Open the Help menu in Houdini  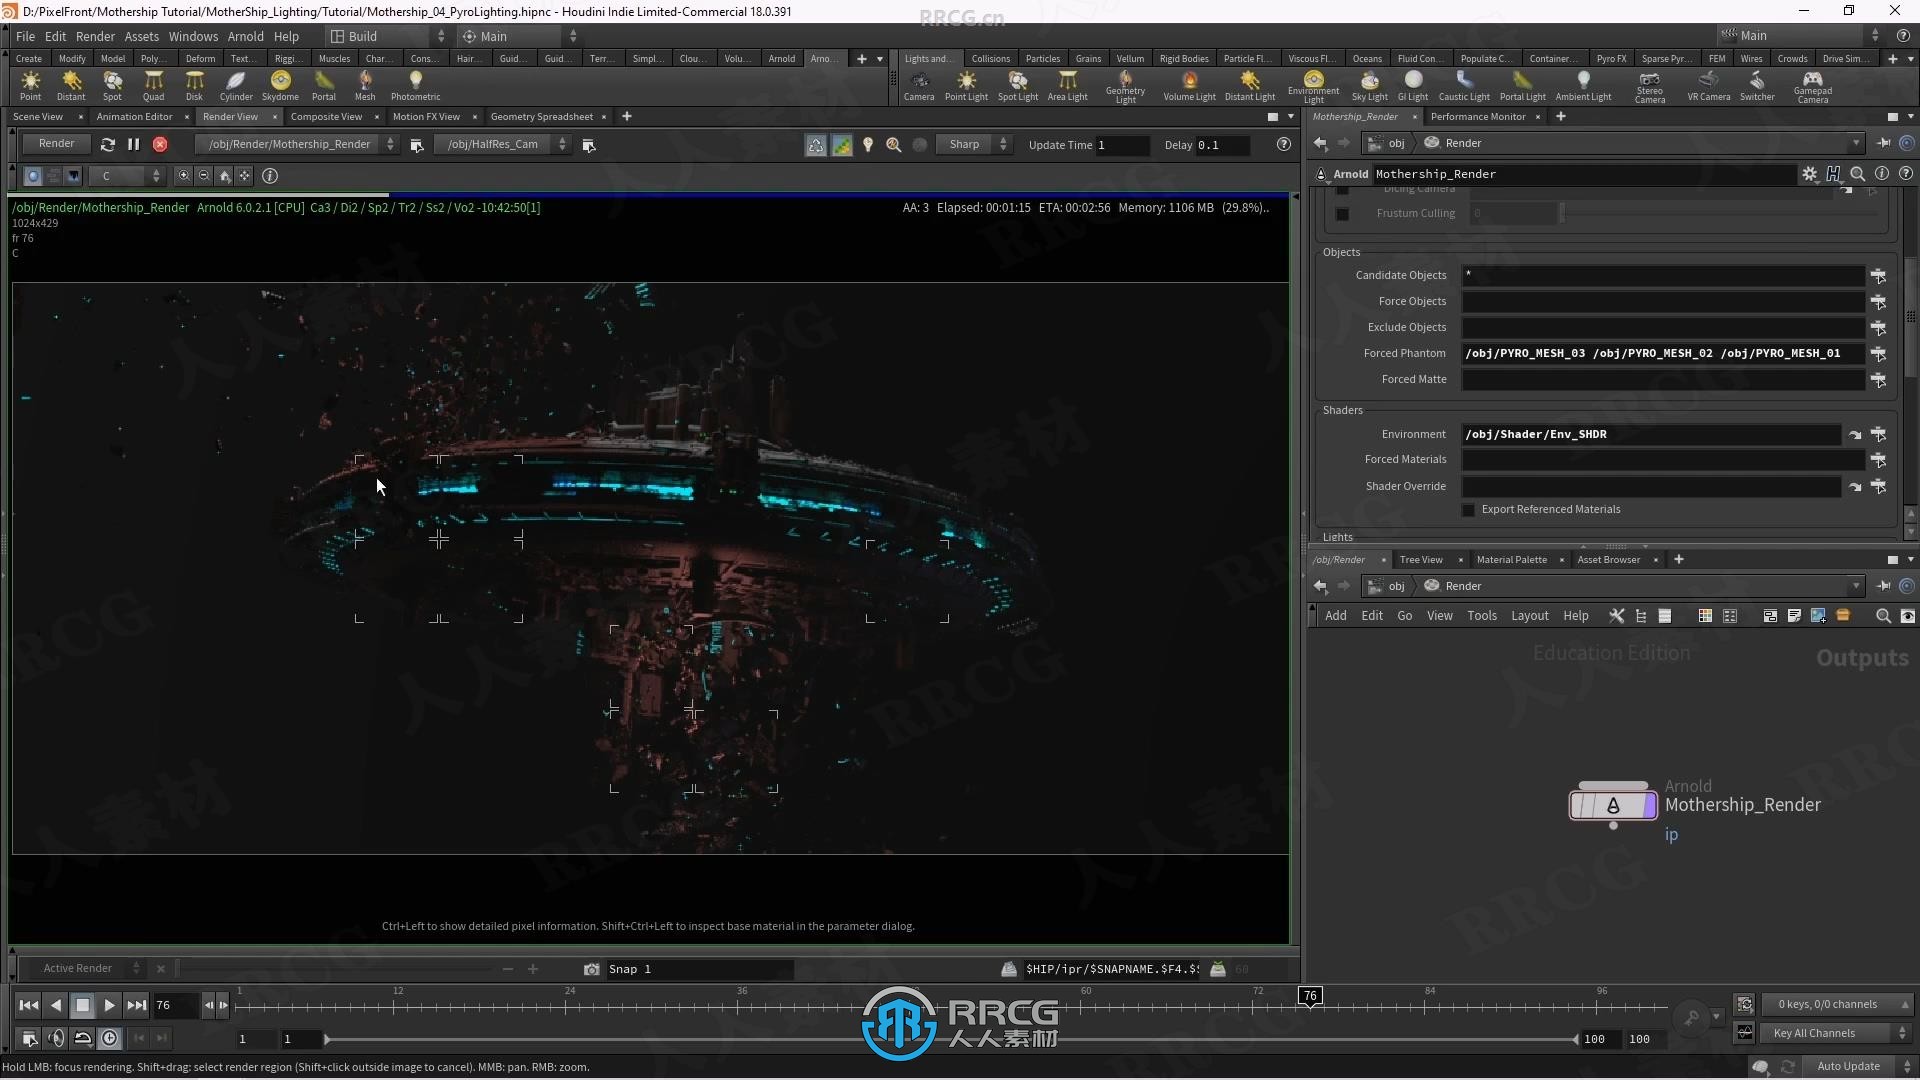(285, 36)
